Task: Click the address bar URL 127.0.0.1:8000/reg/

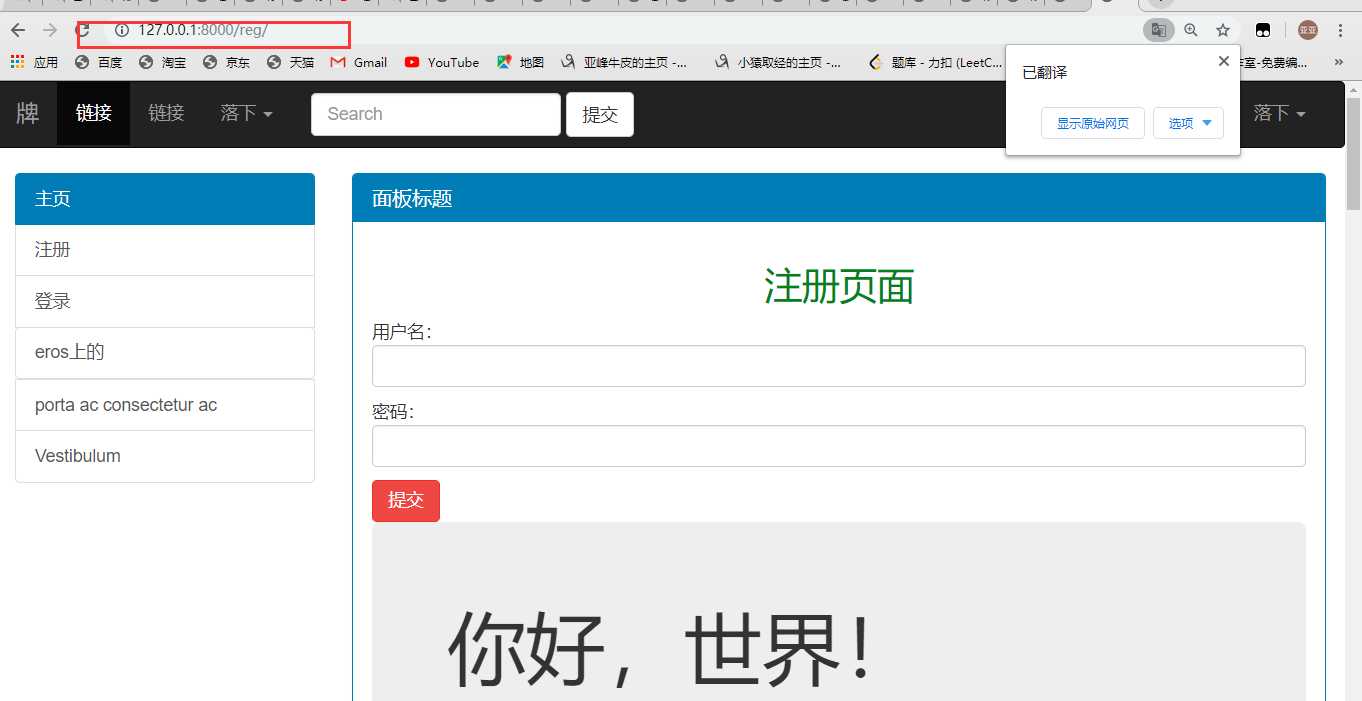Action: pos(203,30)
